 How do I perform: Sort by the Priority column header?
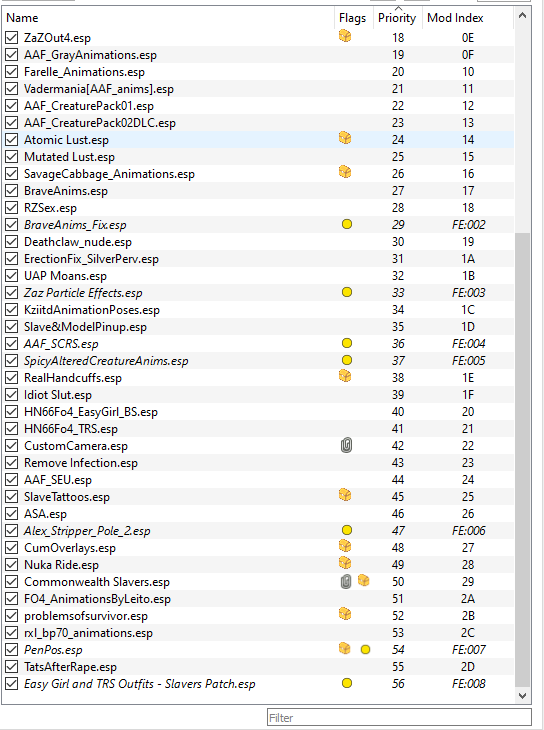397,18
